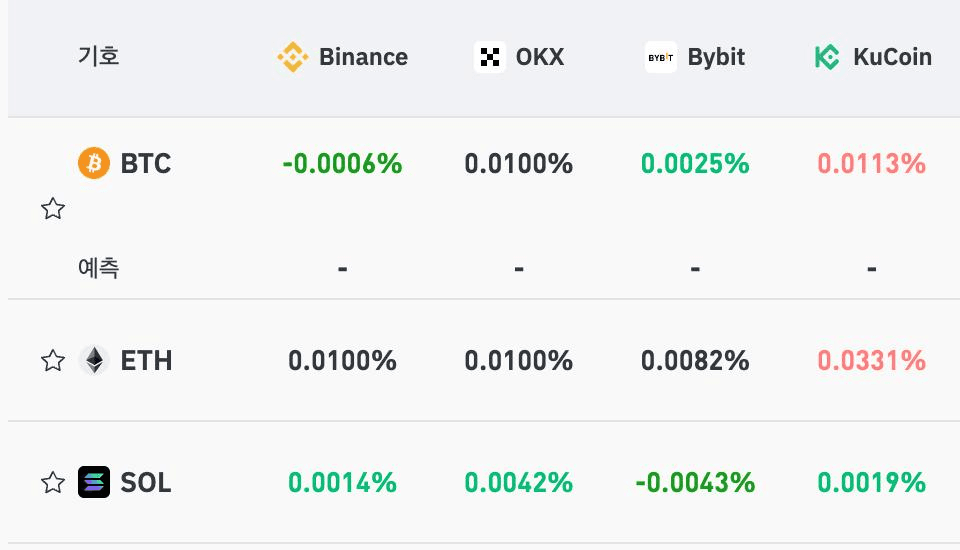
Task: Click the OKX logo icon
Action: tap(490, 57)
